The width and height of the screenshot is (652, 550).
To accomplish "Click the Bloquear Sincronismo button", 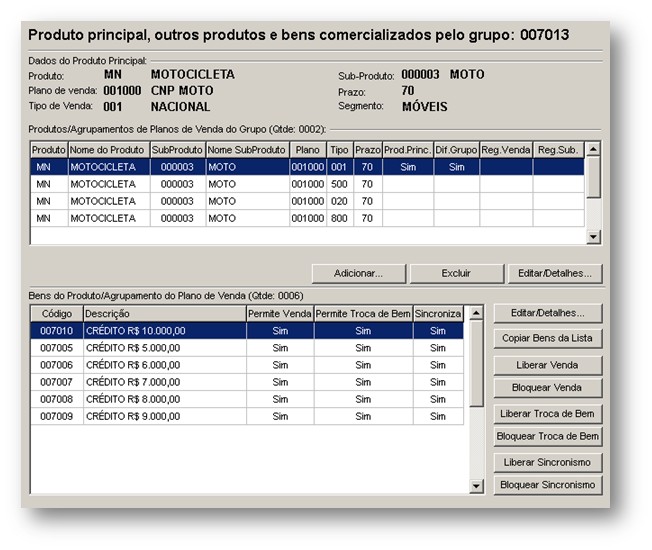I will pos(548,485).
